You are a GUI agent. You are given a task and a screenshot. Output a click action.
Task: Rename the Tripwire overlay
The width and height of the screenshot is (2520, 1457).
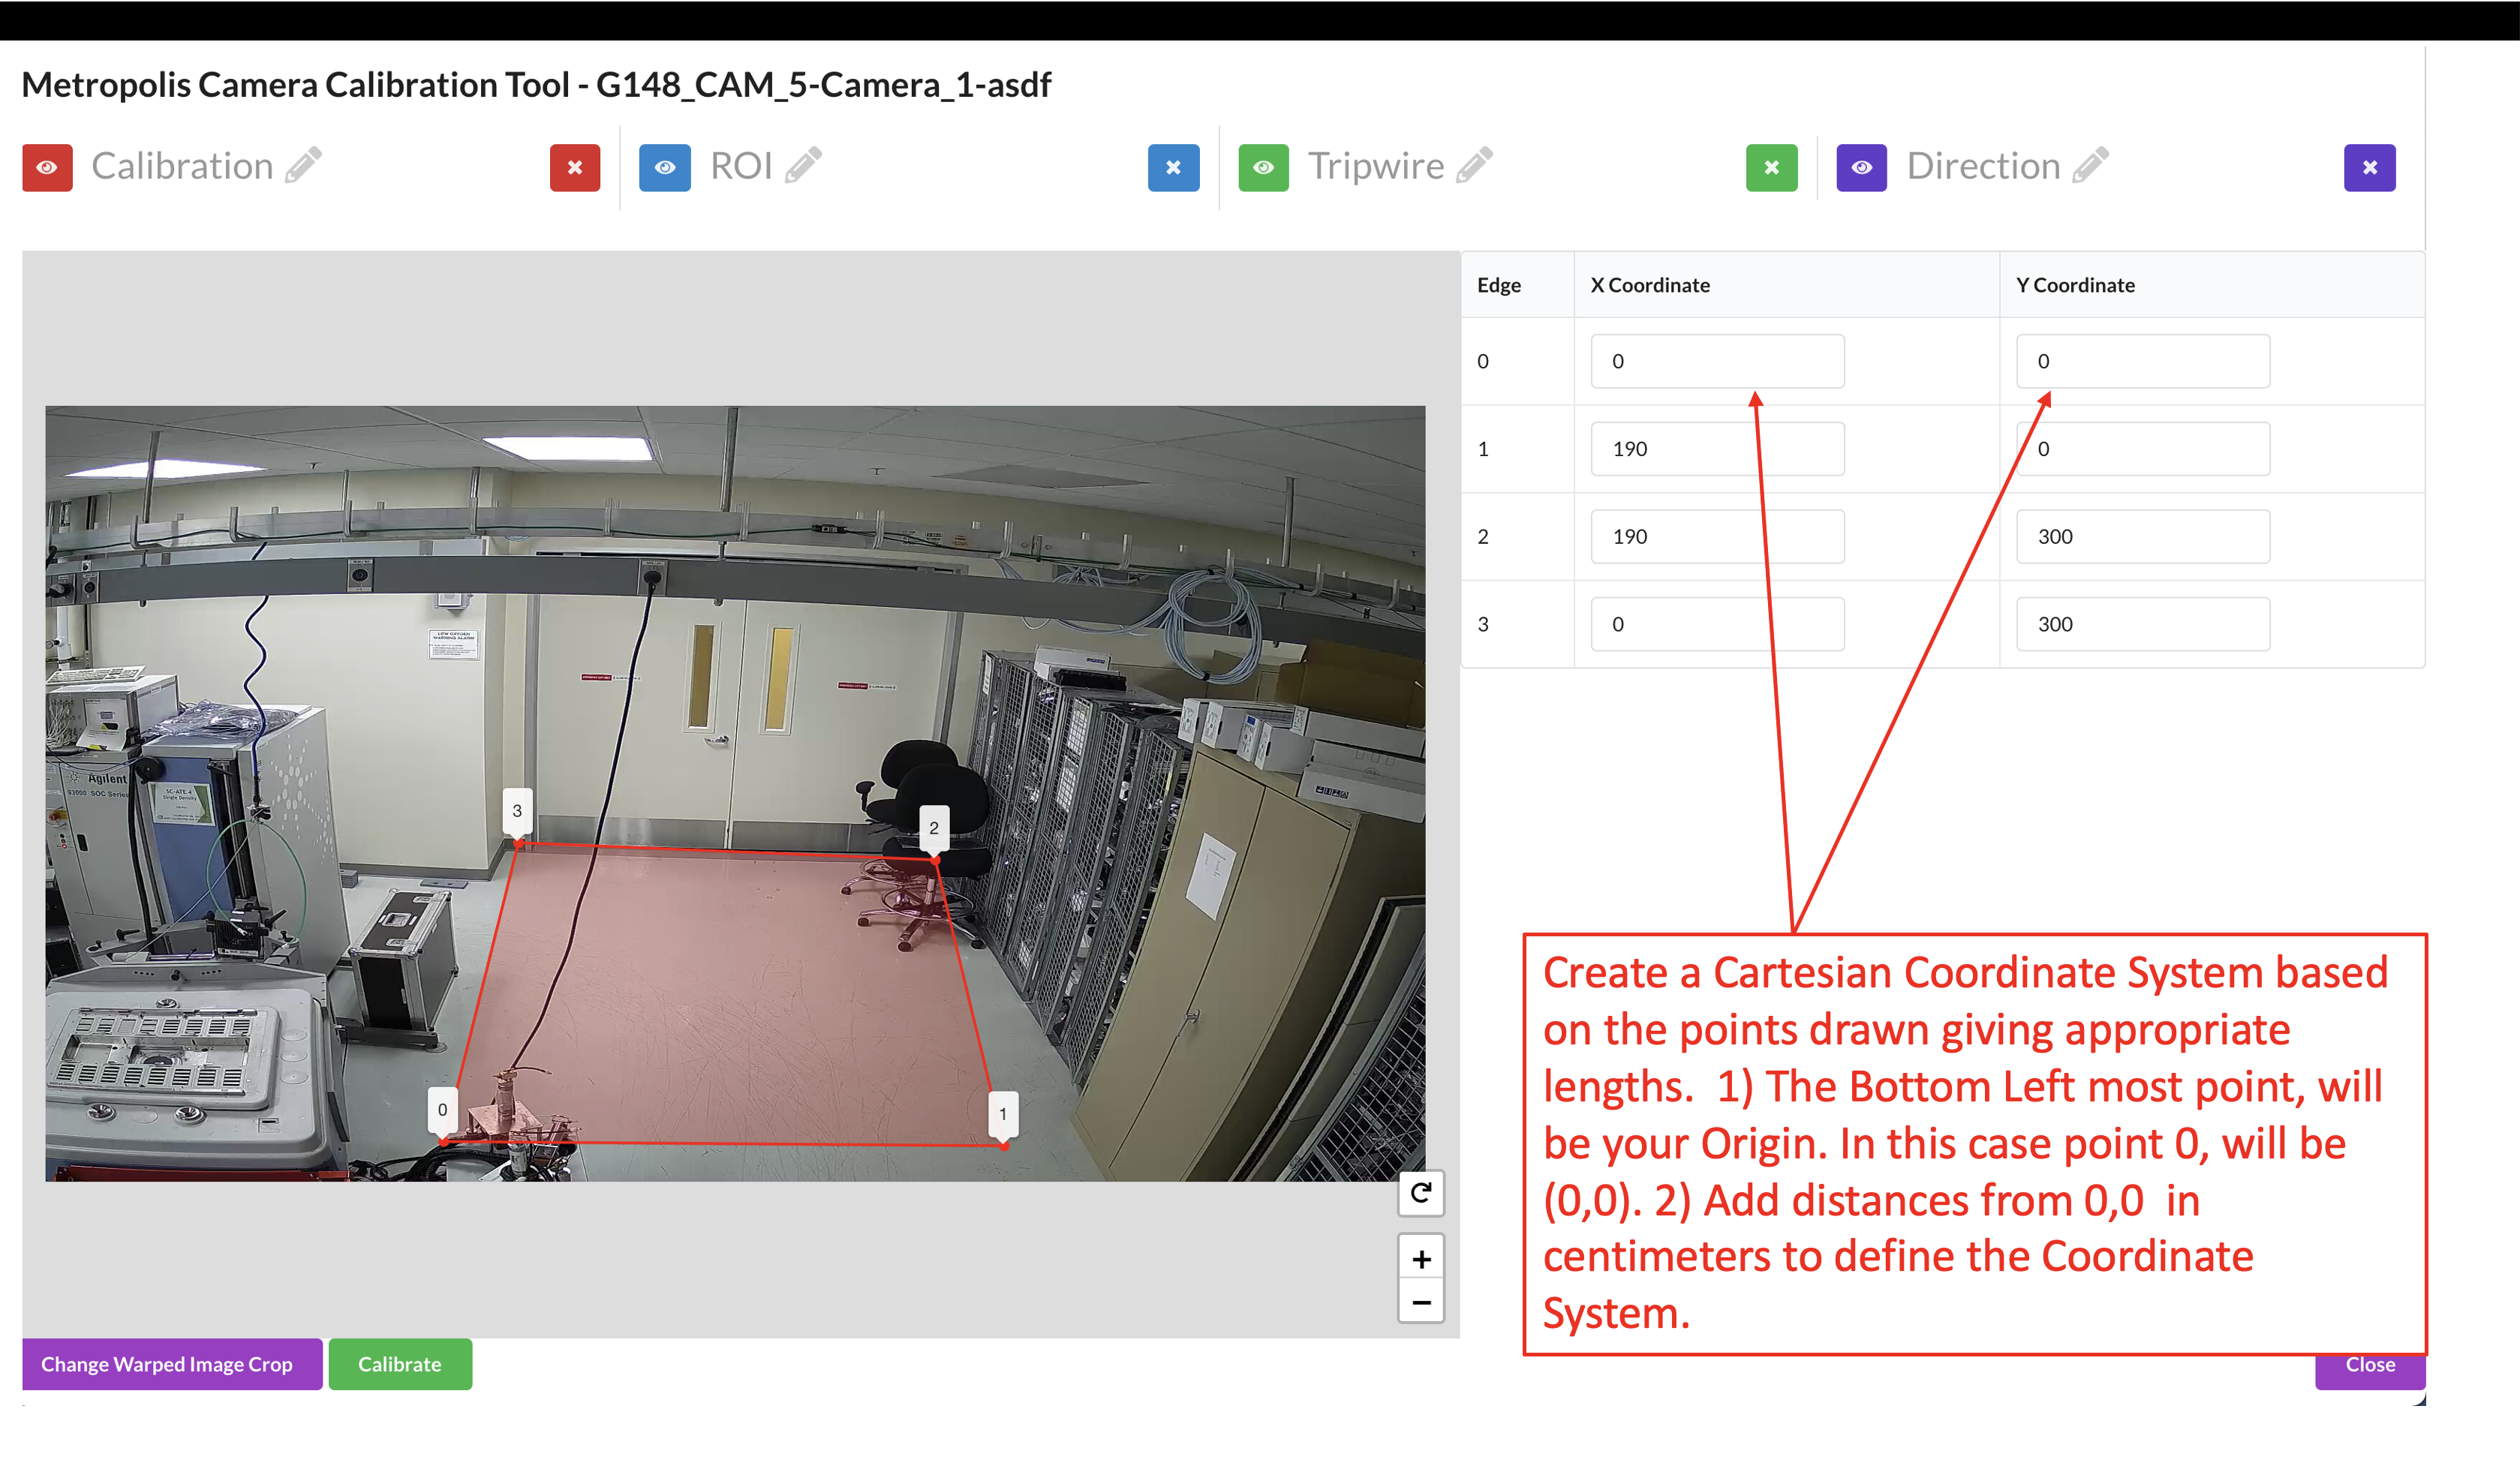(x=1476, y=166)
